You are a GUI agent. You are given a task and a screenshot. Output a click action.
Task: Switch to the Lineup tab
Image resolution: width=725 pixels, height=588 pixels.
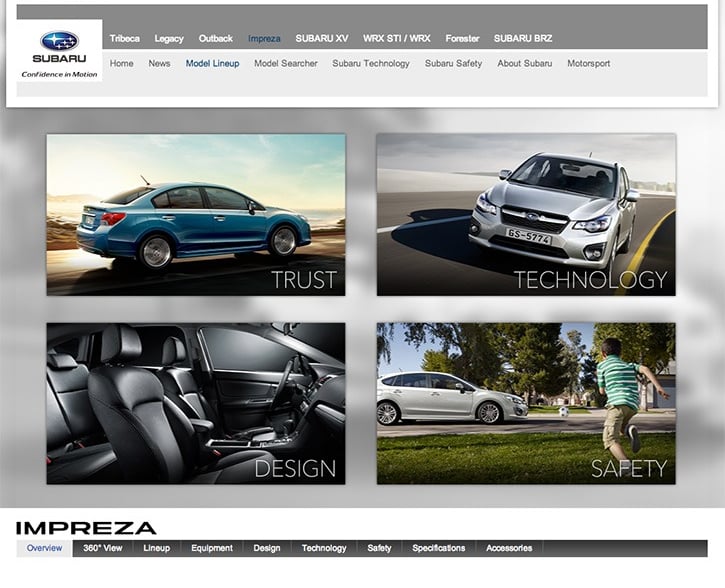click(157, 548)
